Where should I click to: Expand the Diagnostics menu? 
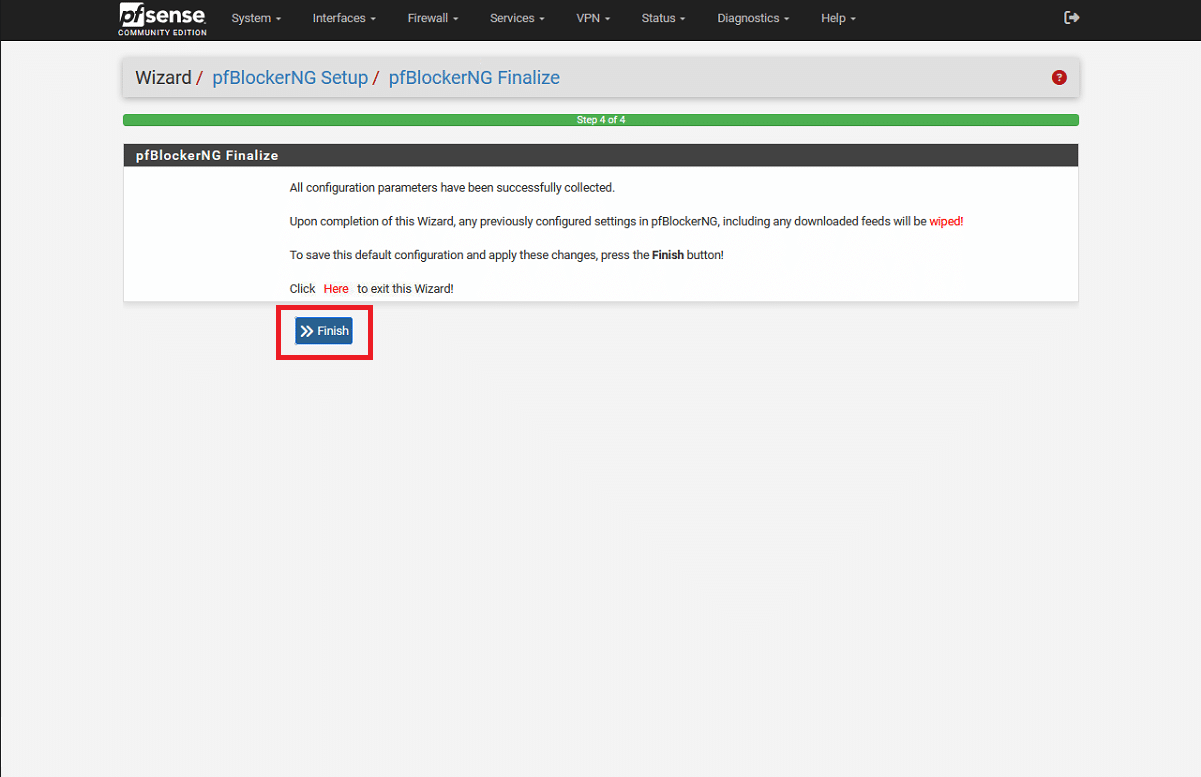click(x=753, y=18)
